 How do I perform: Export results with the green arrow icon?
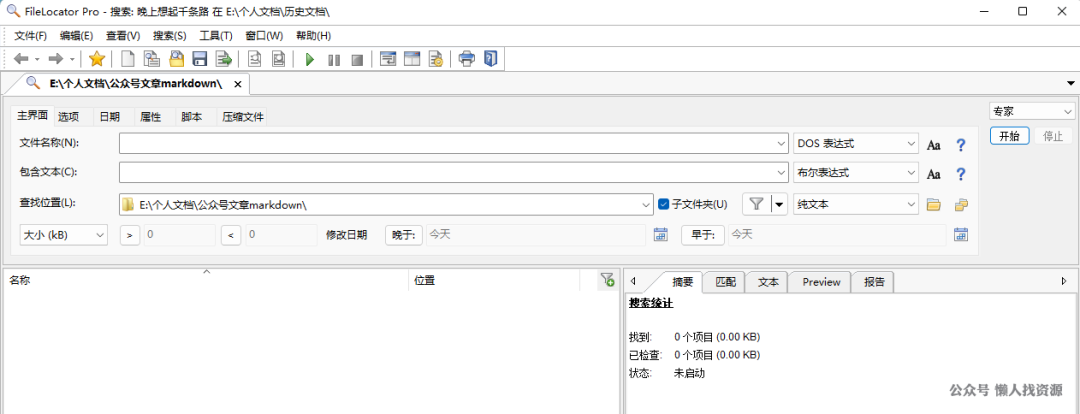(x=224, y=59)
